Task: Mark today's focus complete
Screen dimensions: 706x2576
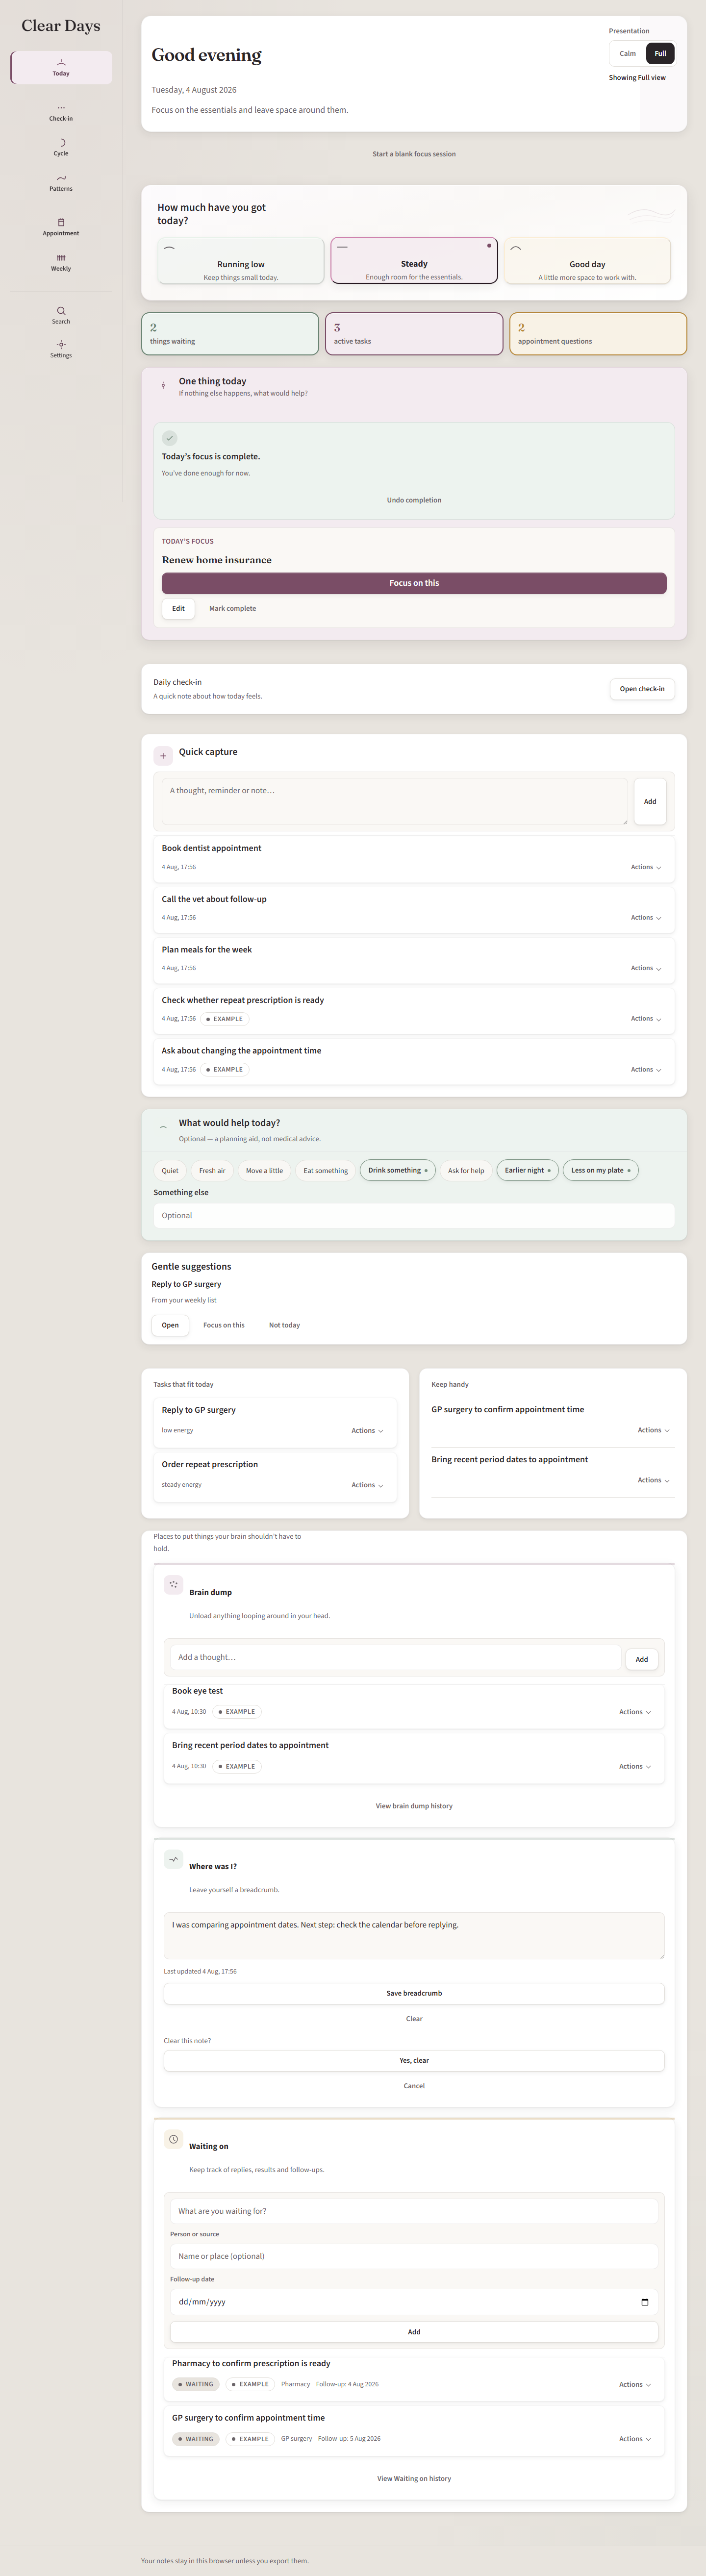Action: [x=232, y=608]
